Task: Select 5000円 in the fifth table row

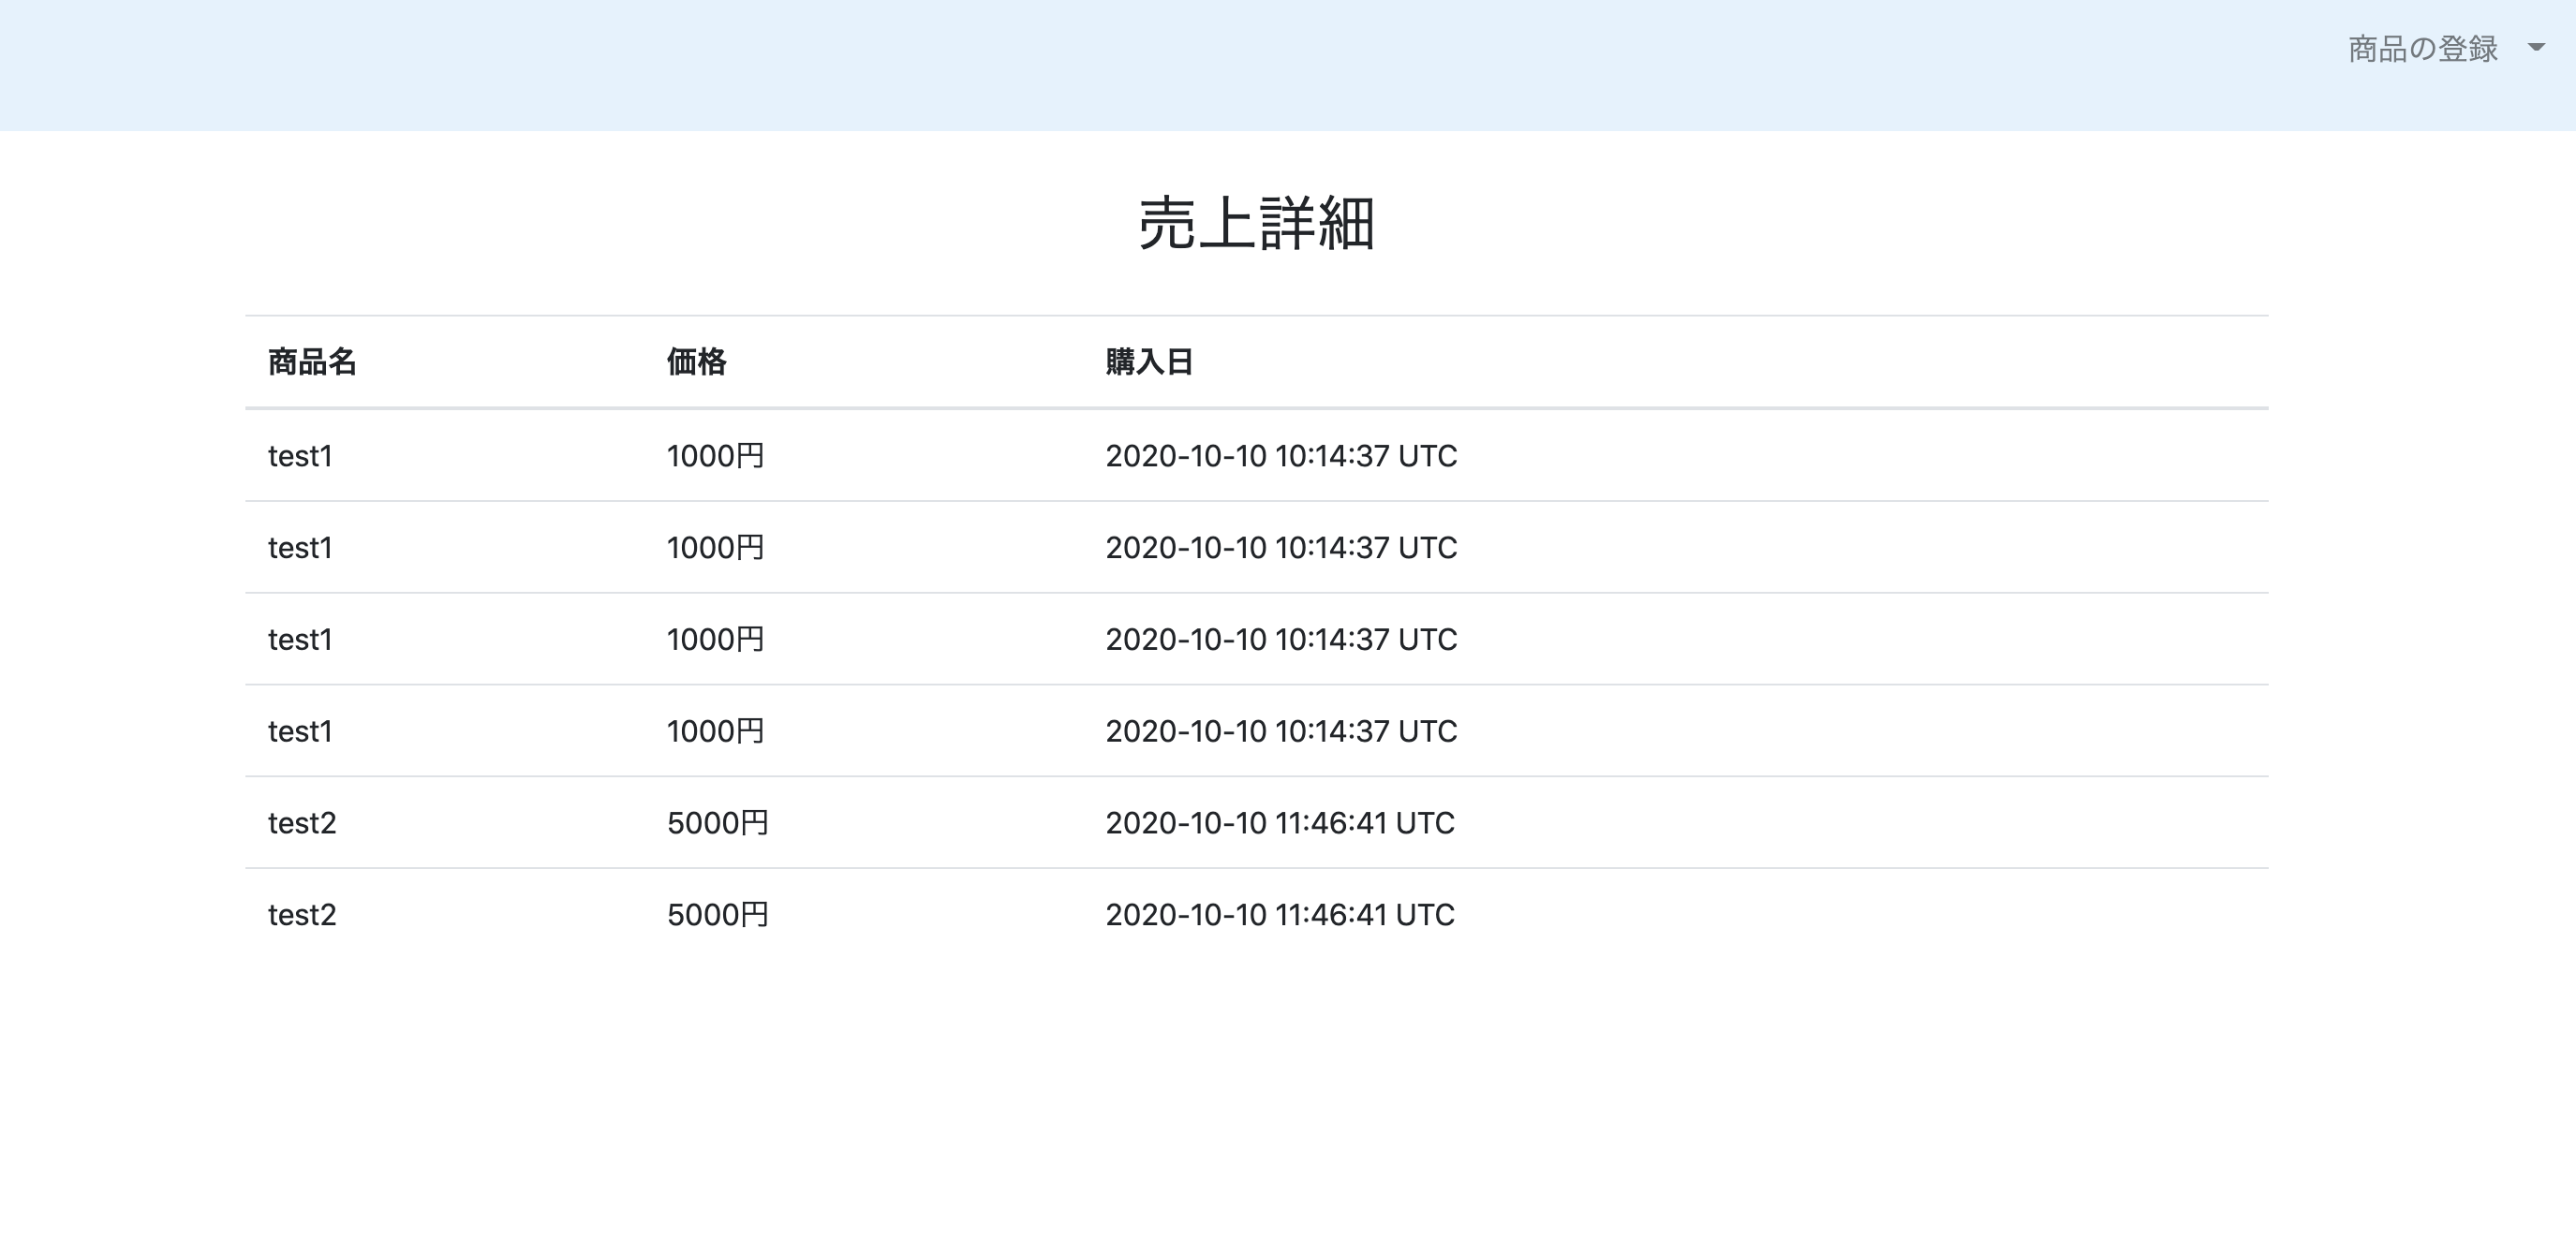Action: [x=718, y=823]
